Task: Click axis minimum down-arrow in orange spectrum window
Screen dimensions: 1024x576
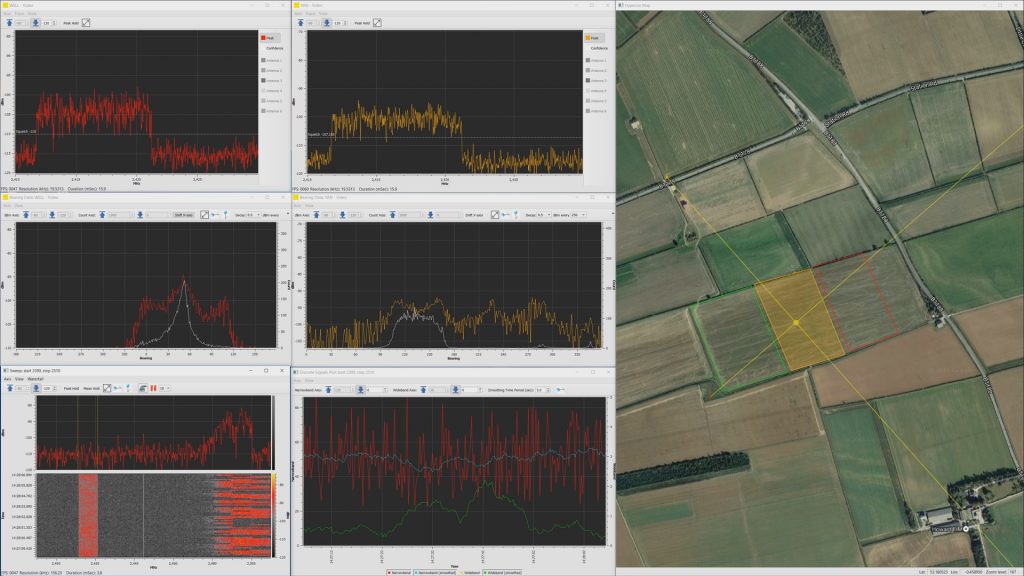Action: coord(329,21)
